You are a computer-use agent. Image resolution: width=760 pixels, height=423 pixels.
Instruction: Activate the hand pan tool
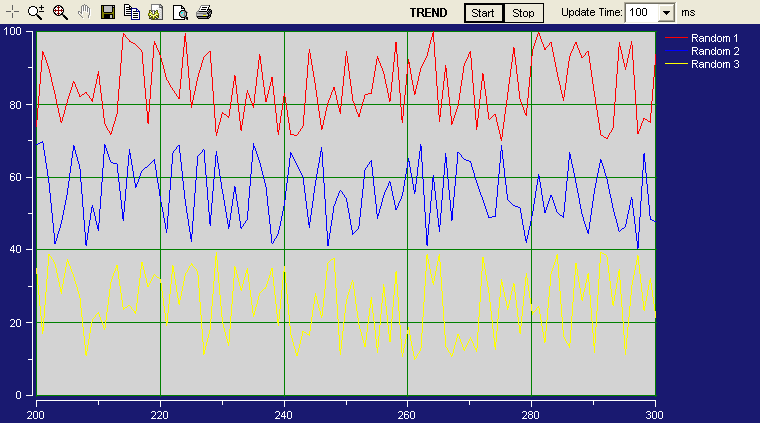coord(84,13)
